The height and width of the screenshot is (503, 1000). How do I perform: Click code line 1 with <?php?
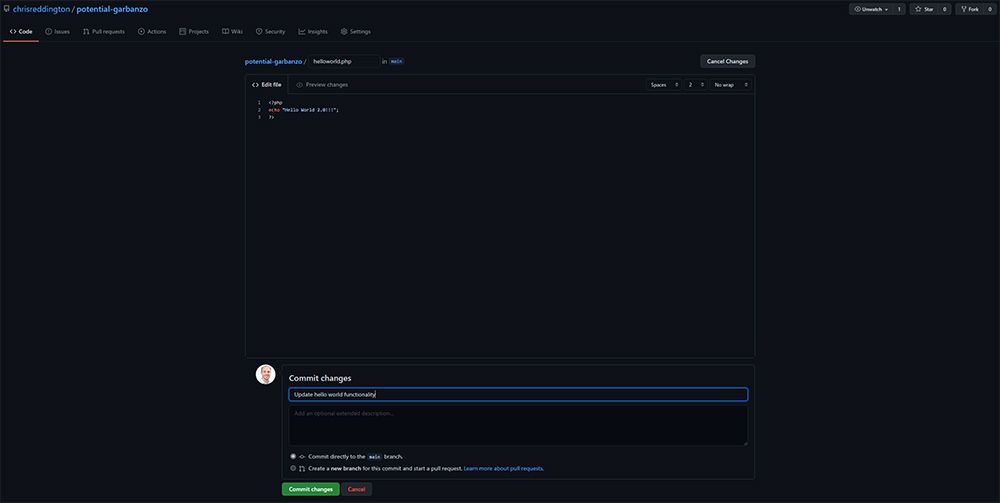[x=276, y=102]
